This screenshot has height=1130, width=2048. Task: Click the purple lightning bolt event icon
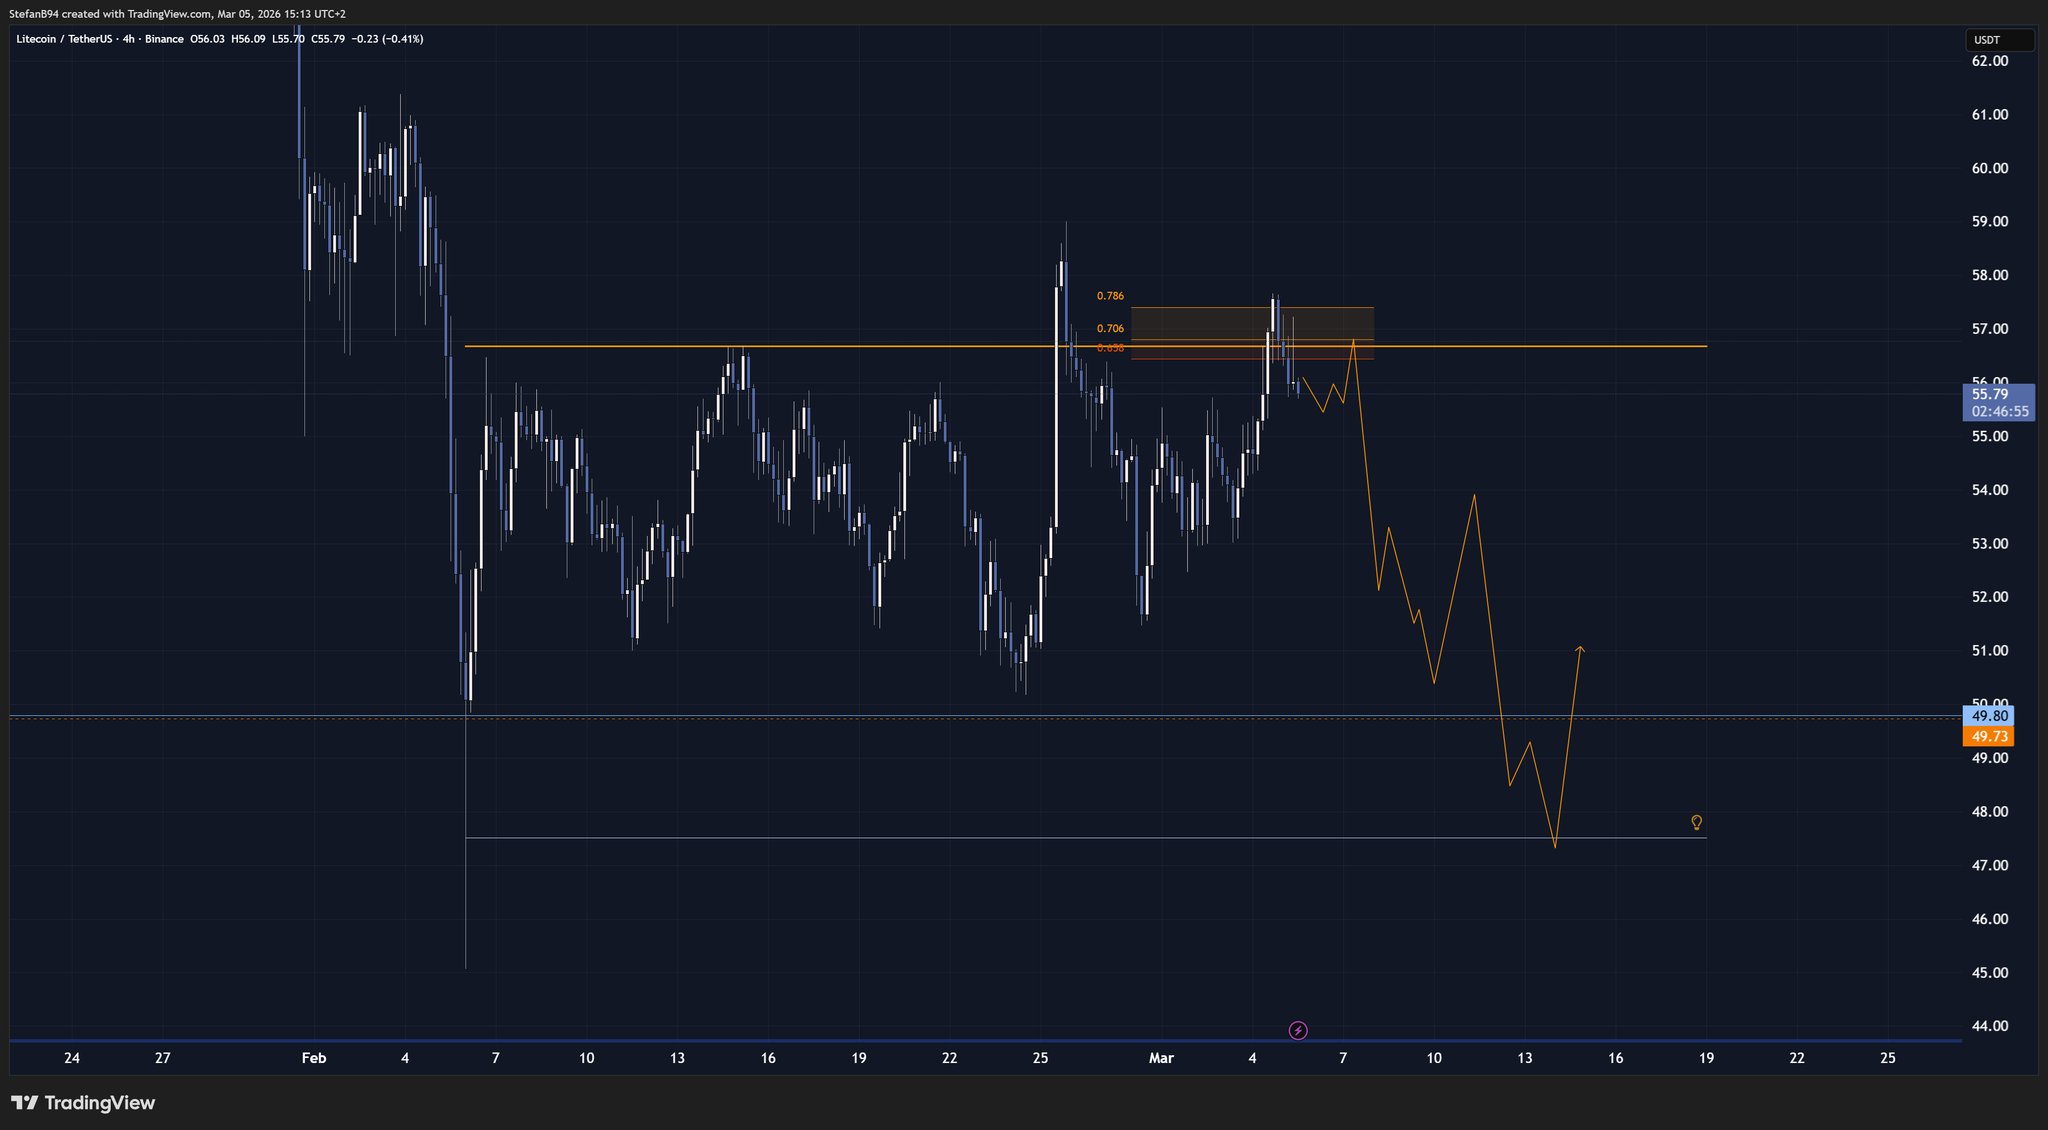(x=1298, y=1030)
